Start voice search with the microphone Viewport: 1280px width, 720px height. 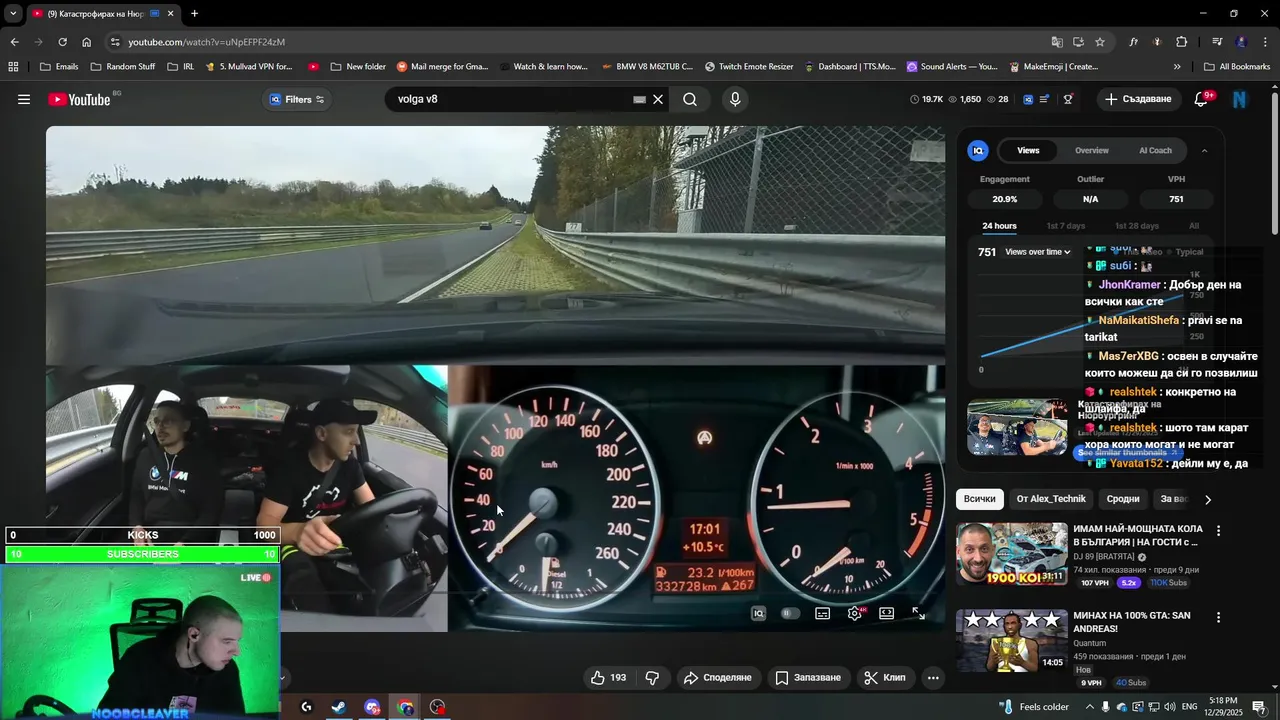(x=735, y=99)
